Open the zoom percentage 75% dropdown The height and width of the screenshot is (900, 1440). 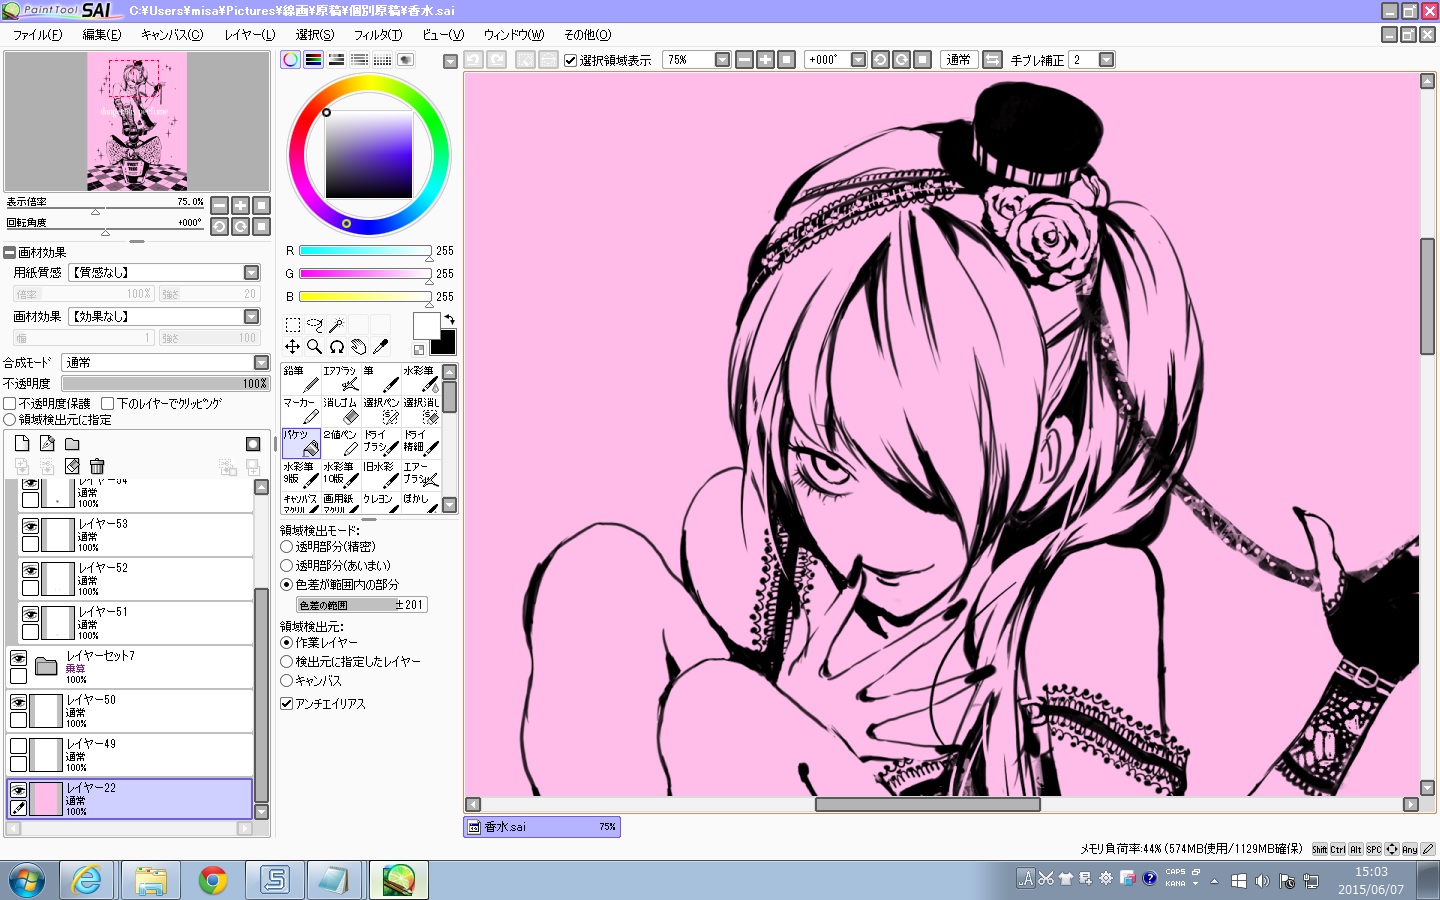[x=723, y=60]
